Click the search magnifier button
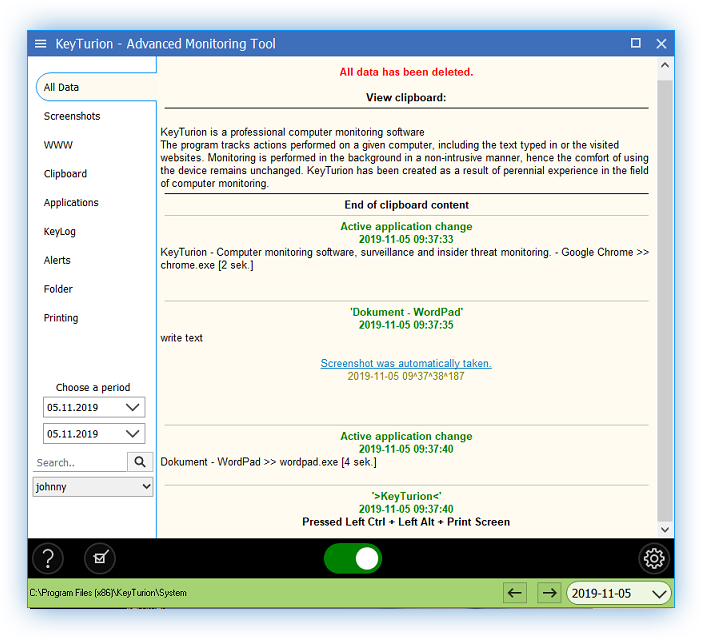This screenshot has height=639, width=702. (x=140, y=462)
